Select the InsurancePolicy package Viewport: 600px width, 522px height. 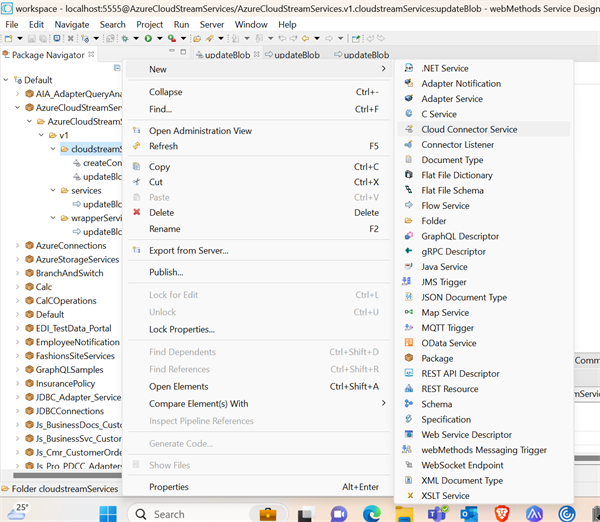point(65,383)
